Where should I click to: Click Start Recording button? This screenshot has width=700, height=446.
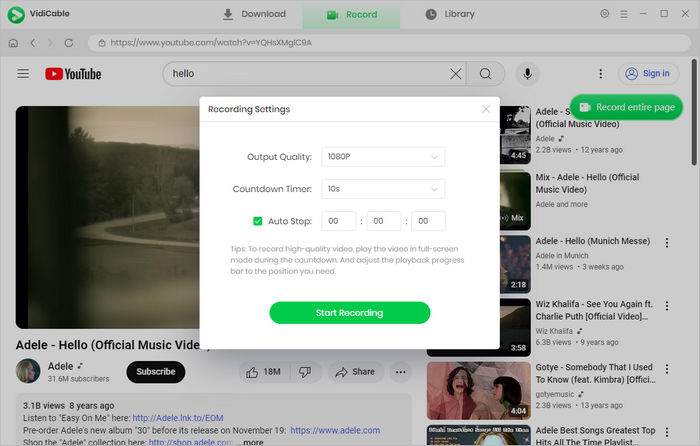(x=350, y=313)
